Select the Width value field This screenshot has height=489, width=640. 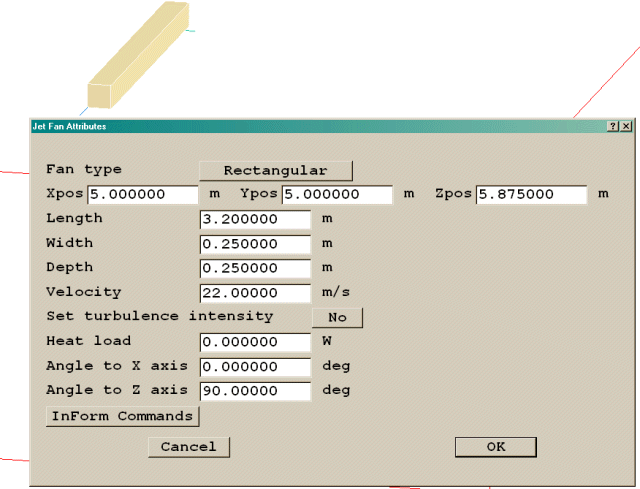pos(256,244)
